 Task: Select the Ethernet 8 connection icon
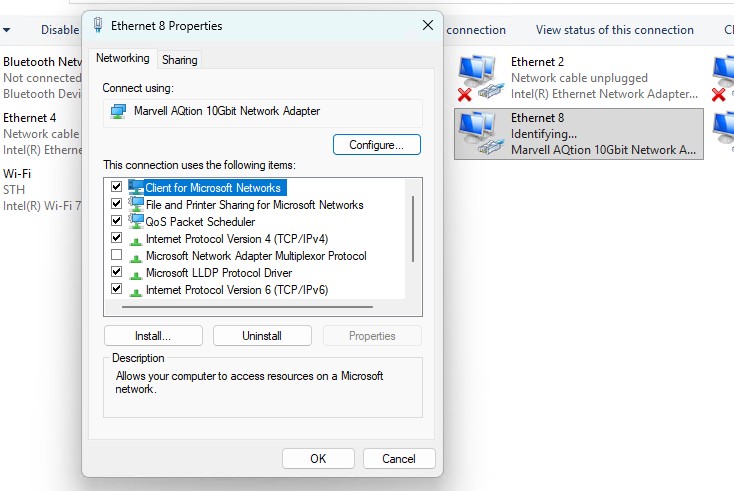[481, 134]
